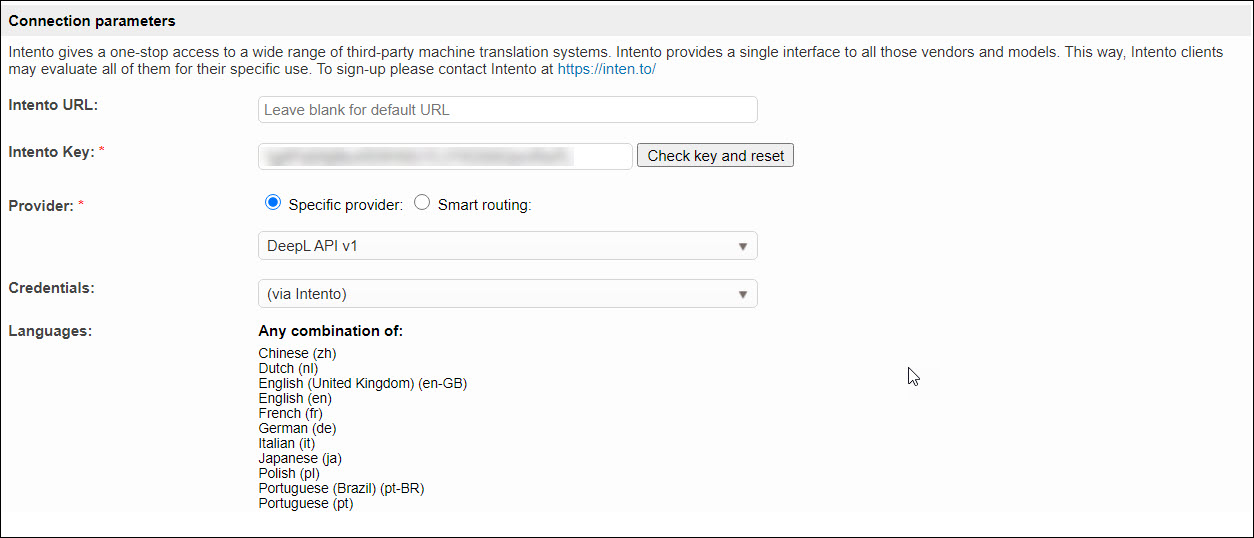
Task: Pick the English (en) language entry
Action: click(295, 398)
